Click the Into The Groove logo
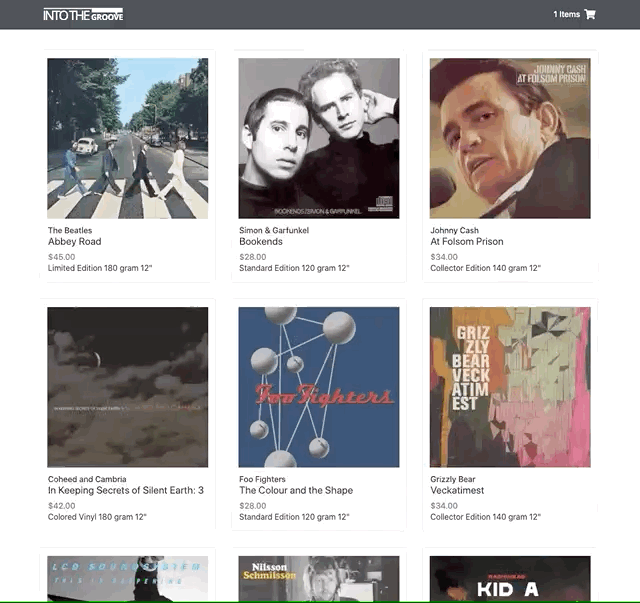The width and height of the screenshot is (640, 603). coord(83,14)
